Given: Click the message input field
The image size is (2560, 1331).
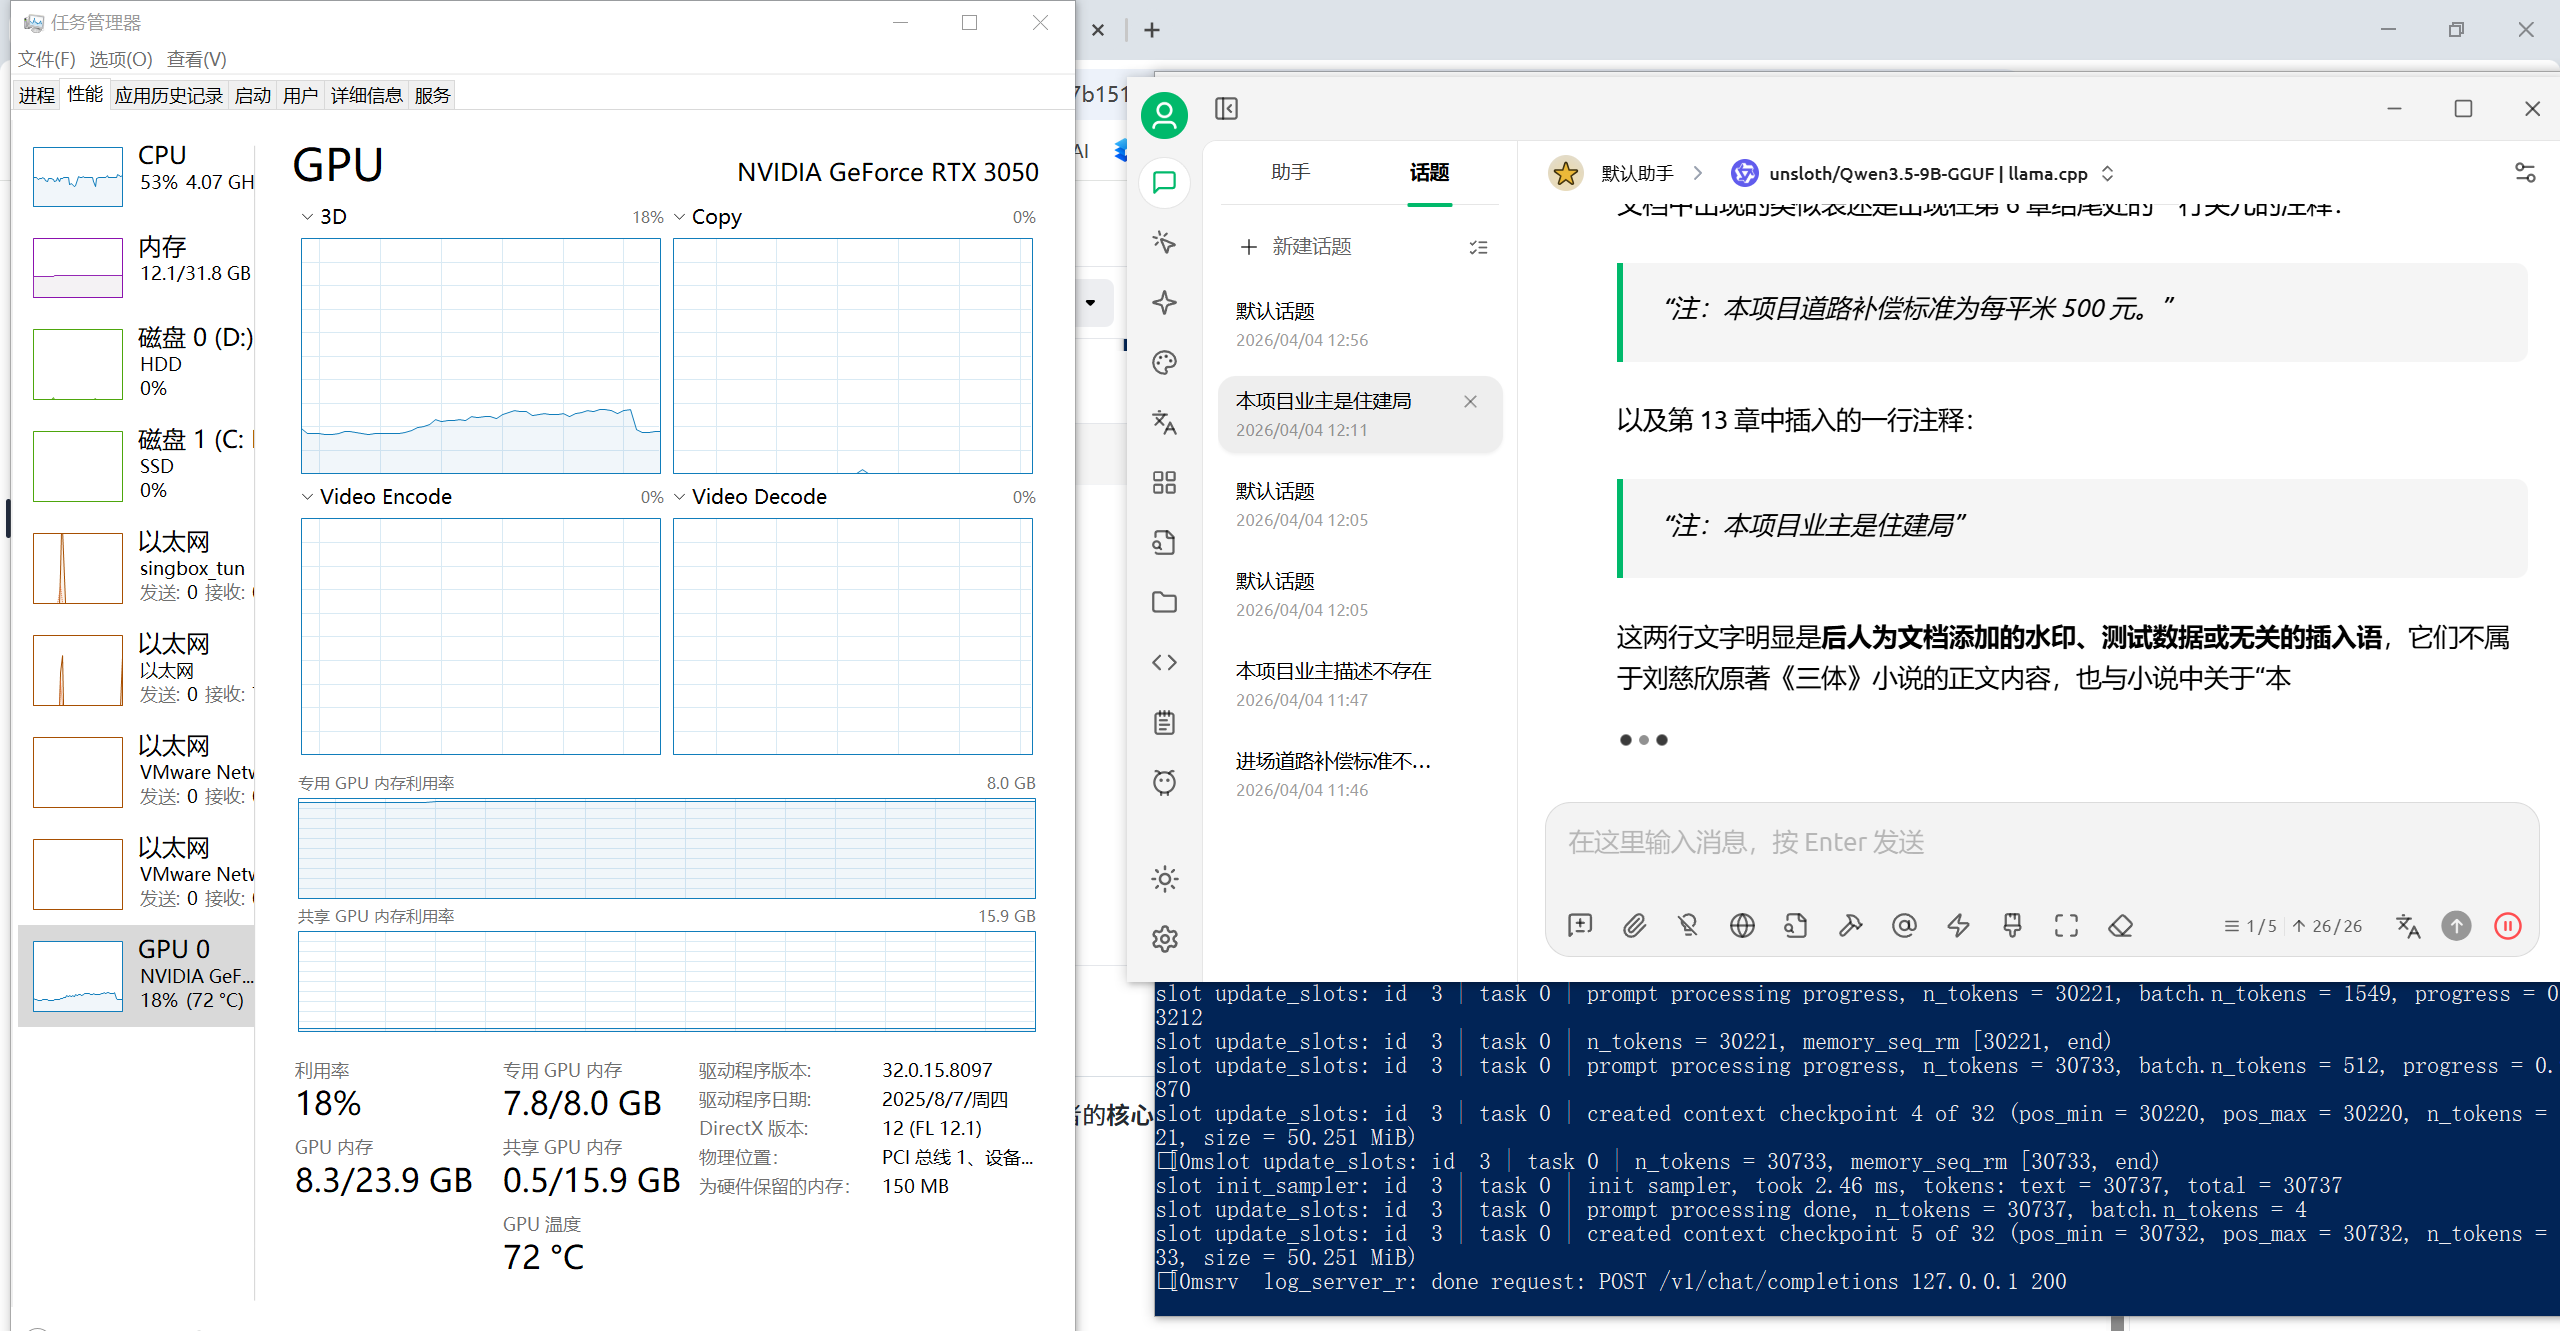Looking at the screenshot, I should (x=2040, y=843).
